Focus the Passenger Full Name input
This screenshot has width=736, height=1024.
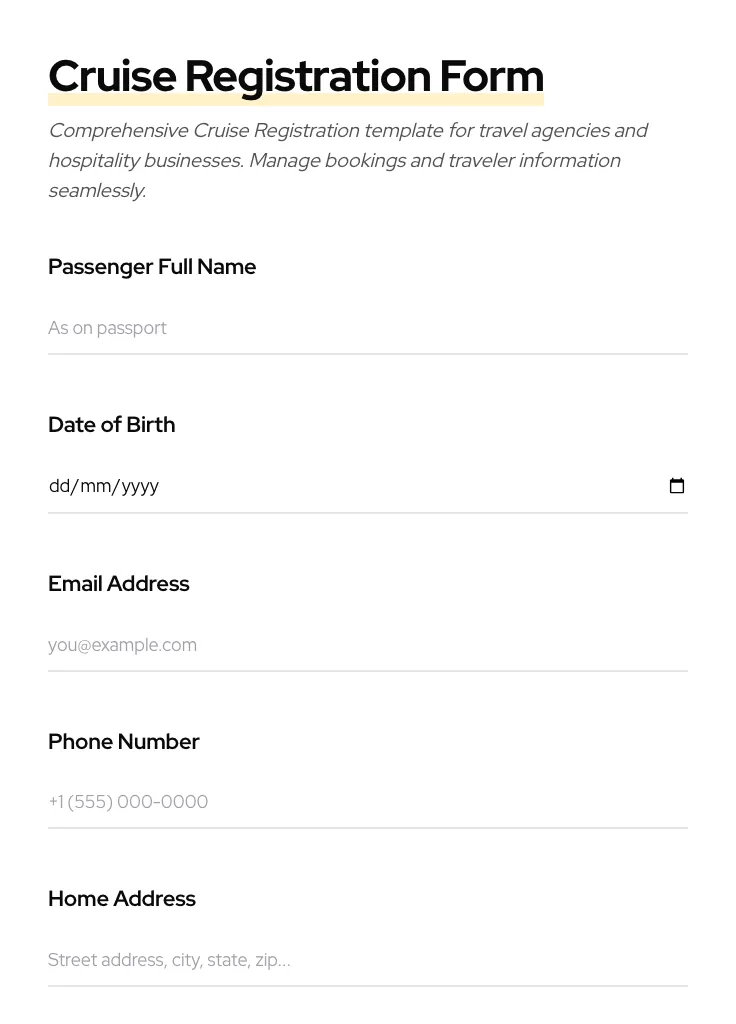pos(367,328)
